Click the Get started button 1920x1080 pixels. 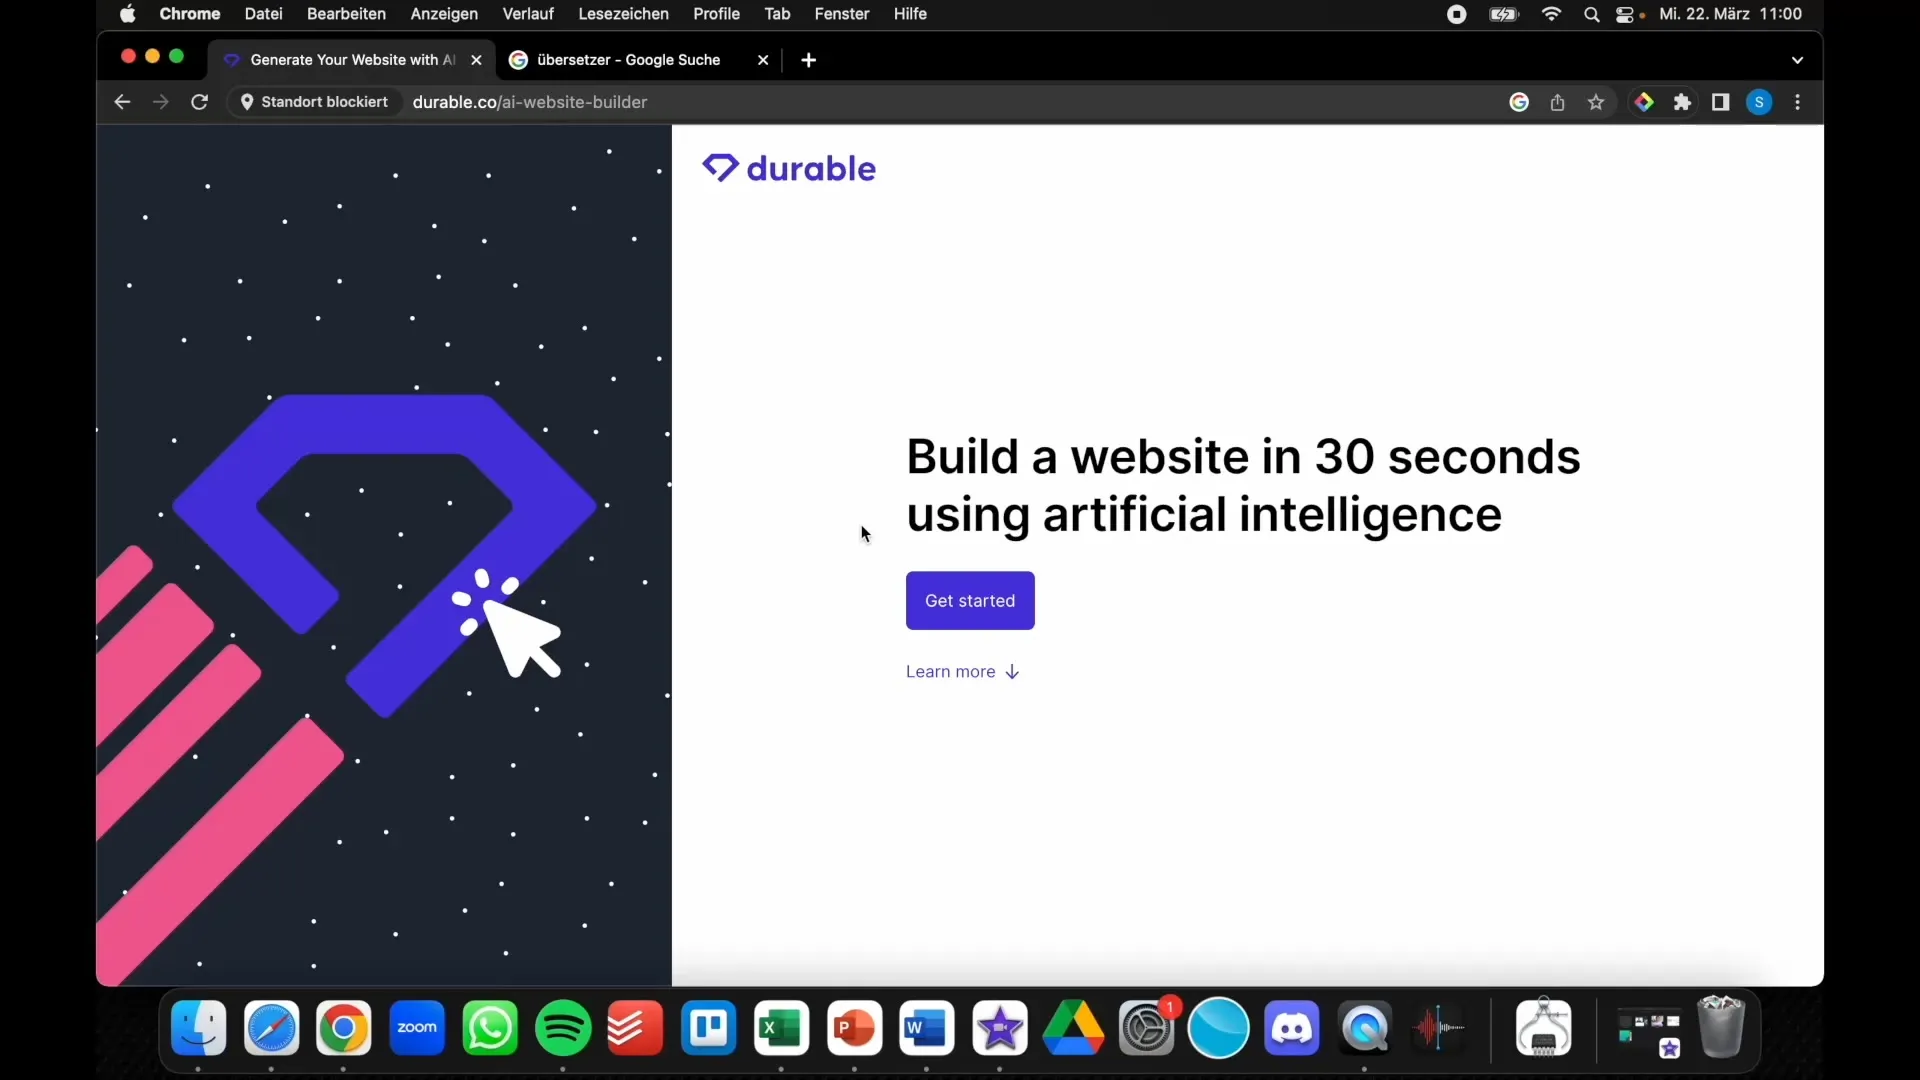pyautogui.click(x=971, y=600)
